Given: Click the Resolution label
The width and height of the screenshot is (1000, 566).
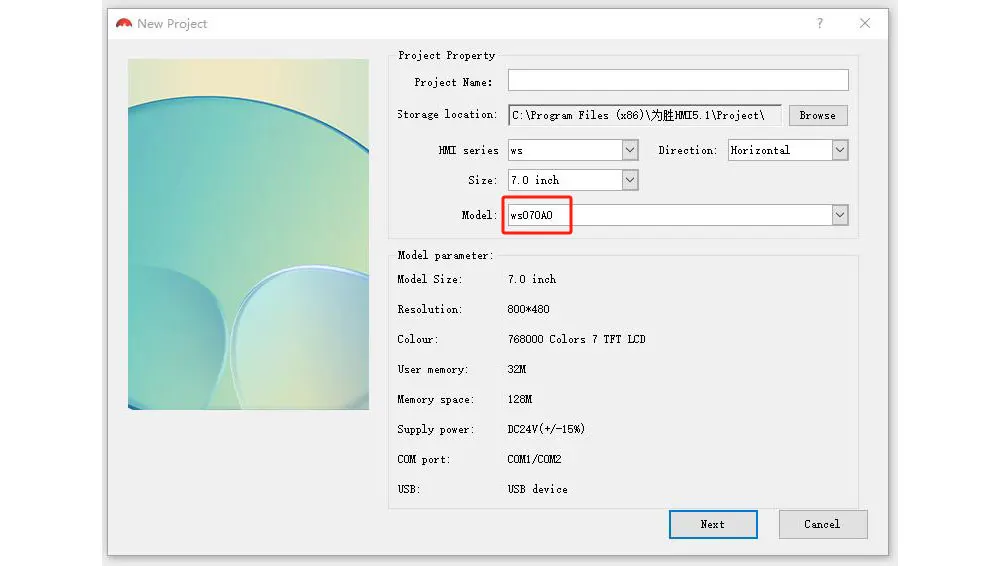Looking at the screenshot, I should click(430, 309).
